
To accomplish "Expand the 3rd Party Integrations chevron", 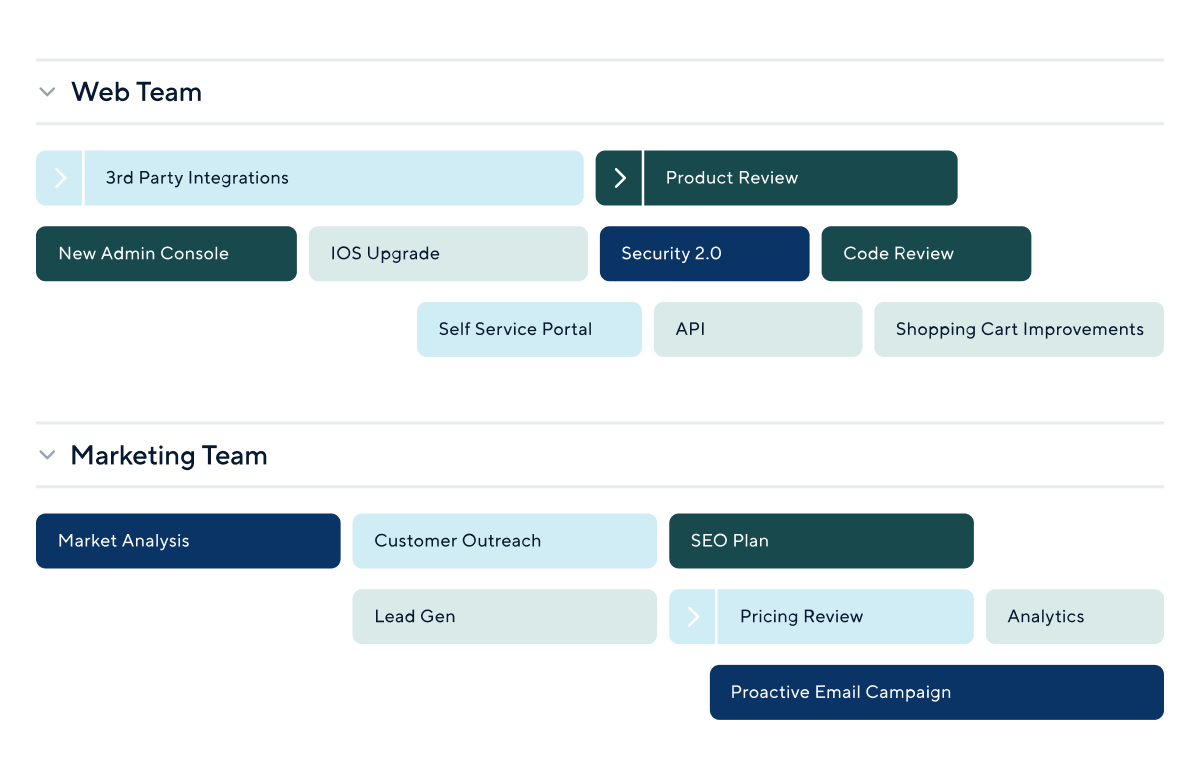I will [x=60, y=178].
